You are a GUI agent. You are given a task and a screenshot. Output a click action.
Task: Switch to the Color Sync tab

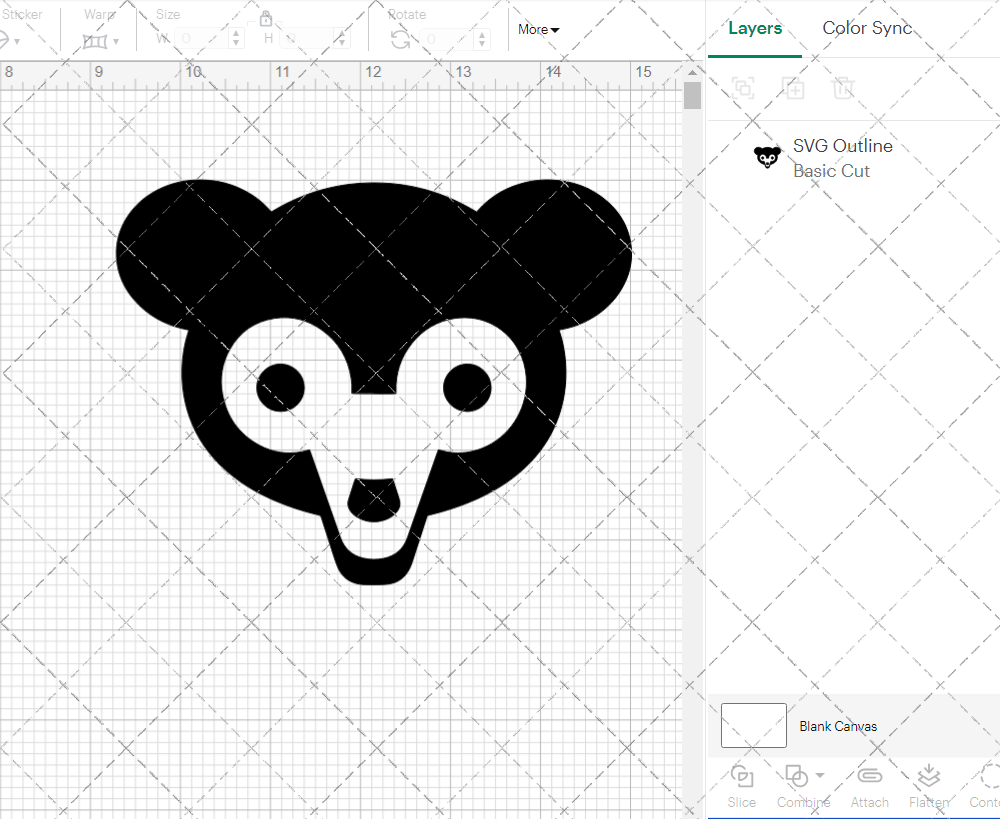point(867,28)
